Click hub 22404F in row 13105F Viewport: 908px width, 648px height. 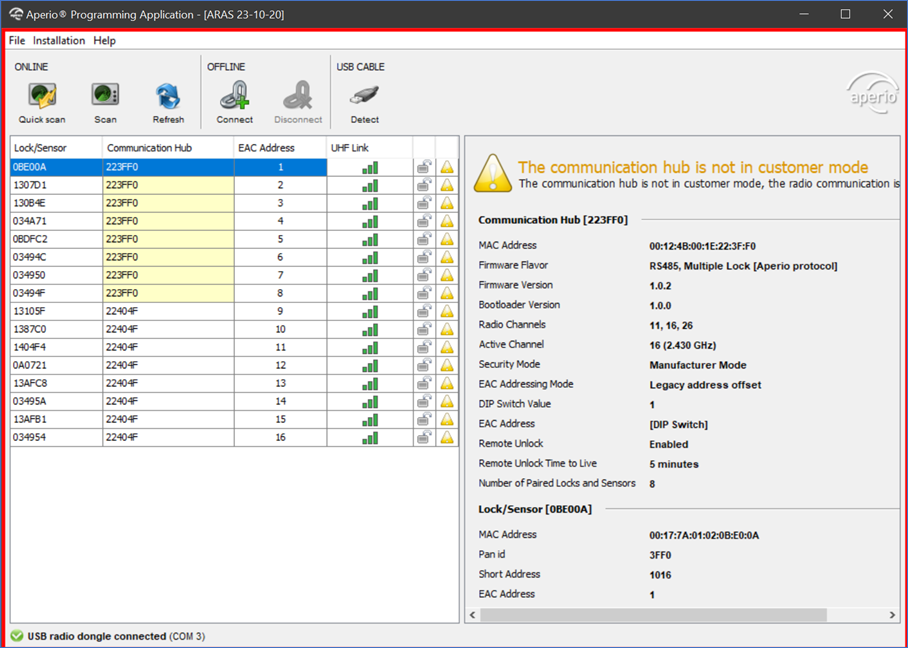pos(169,311)
